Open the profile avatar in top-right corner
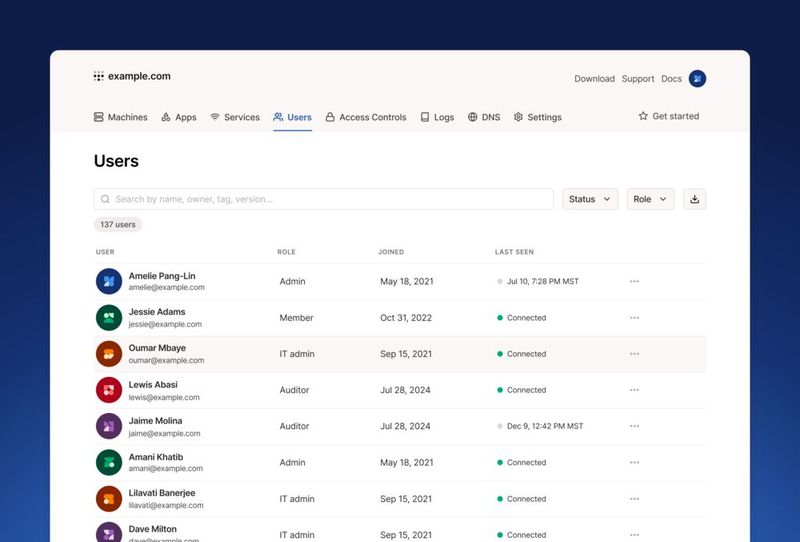Image resolution: width=800 pixels, height=542 pixels. pyautogui.click(x=697, y=78)
